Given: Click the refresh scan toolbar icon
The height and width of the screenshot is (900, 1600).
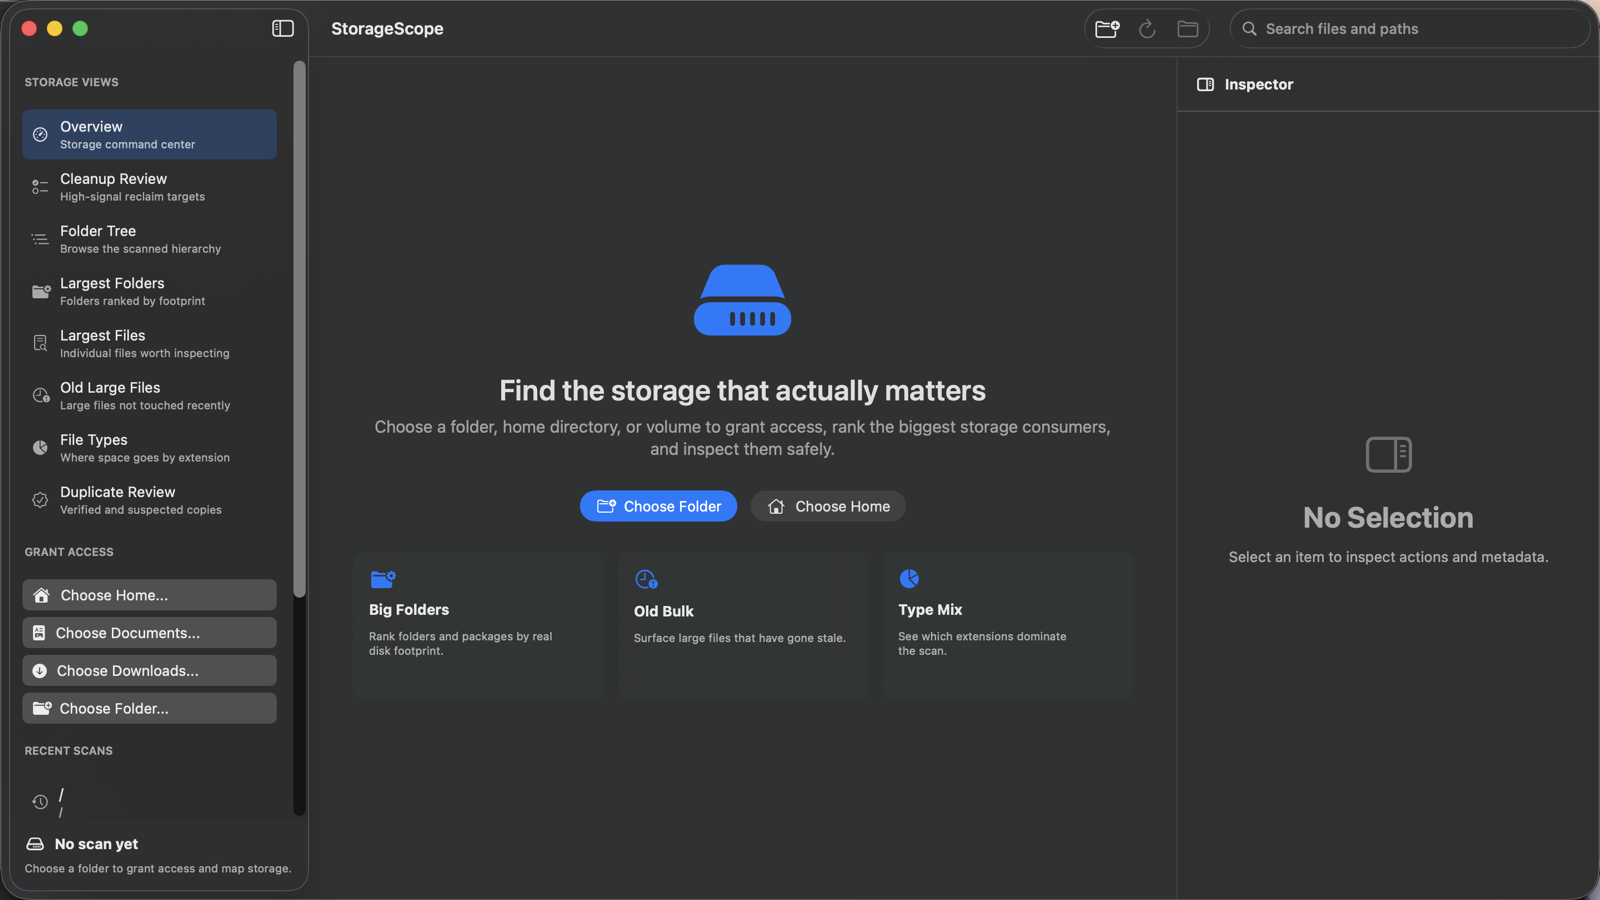Looking at the screenshot, I should point(1148,29).
